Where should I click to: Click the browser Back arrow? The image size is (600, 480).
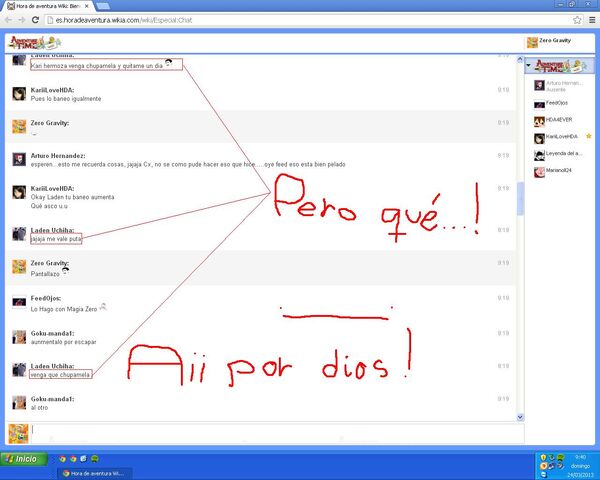coord(8,20)
